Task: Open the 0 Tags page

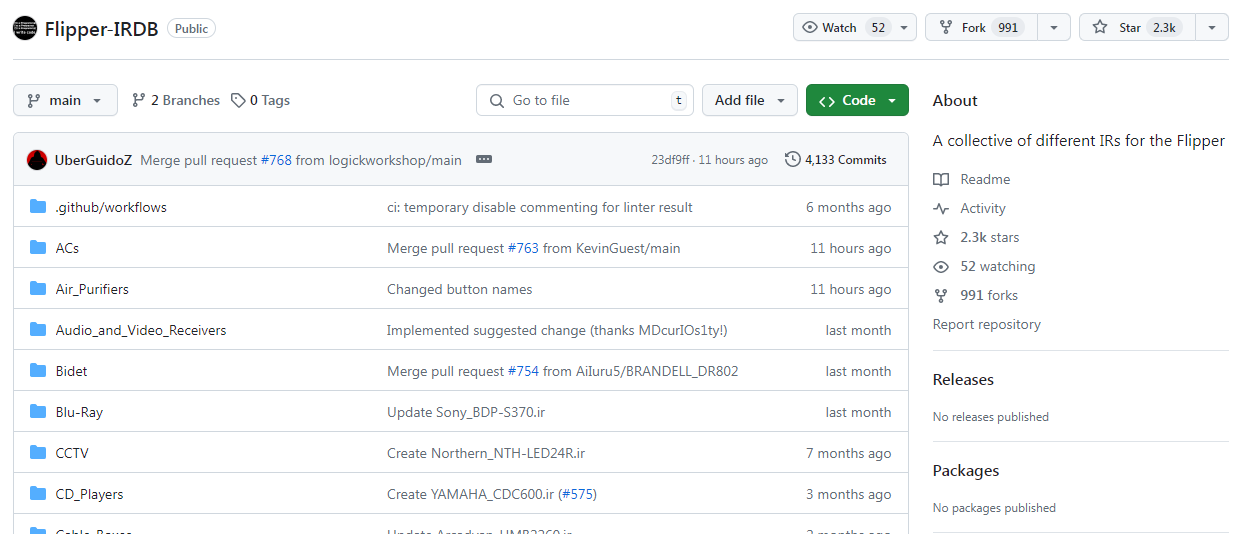Action: [260, 100]
